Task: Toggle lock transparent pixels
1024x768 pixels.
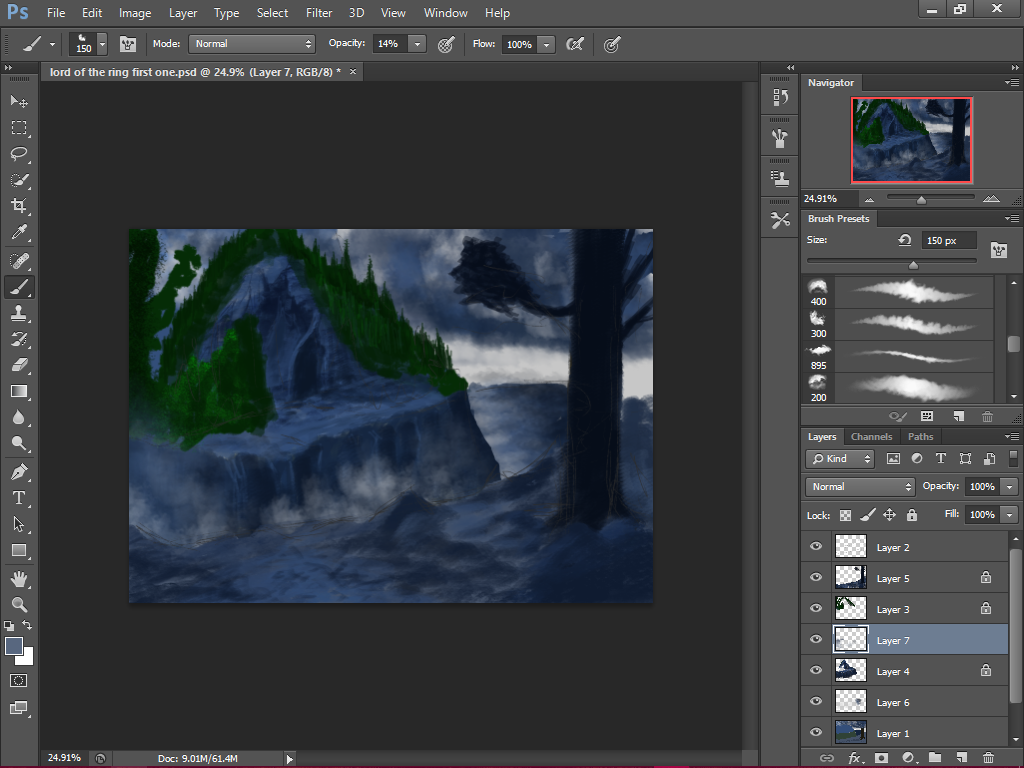Action: pyautogui.click(x=845, y=515)
